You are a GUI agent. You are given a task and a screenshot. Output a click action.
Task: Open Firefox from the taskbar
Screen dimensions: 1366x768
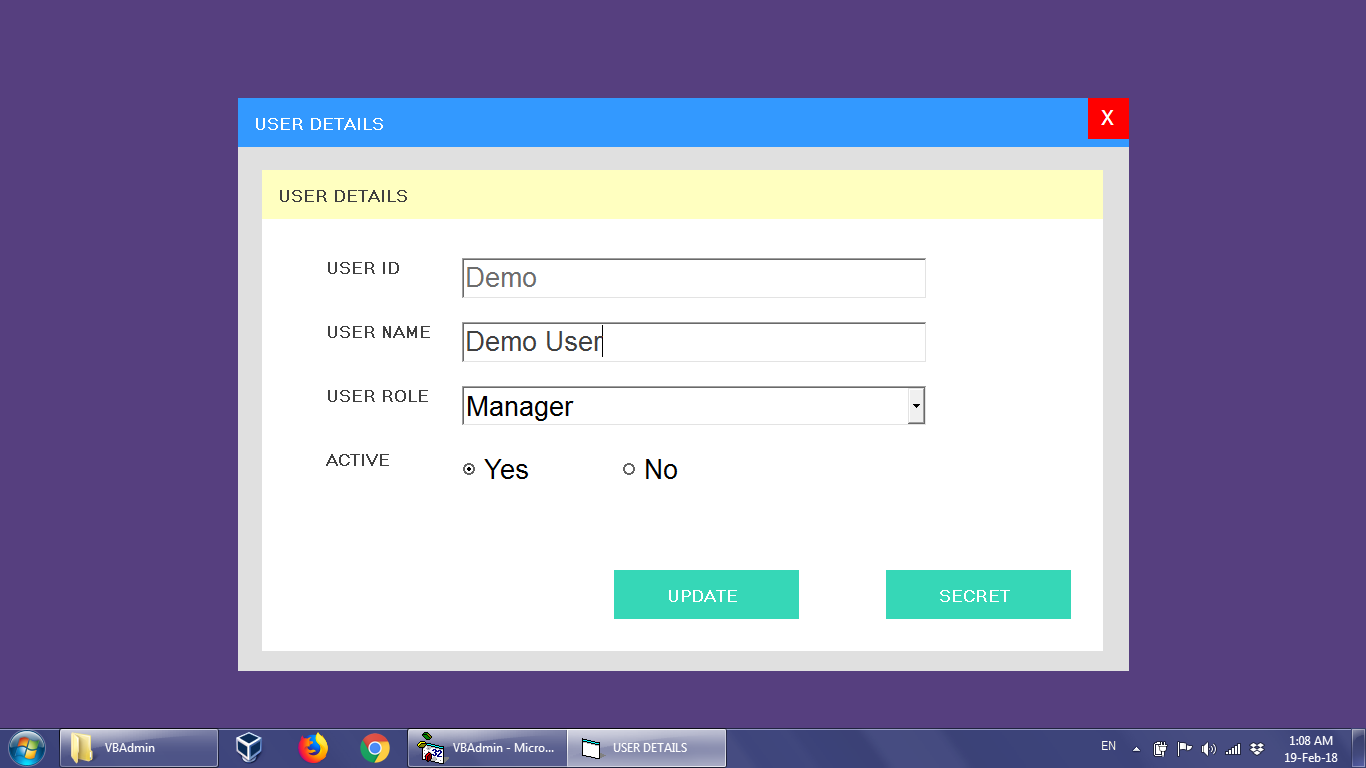coord(313,748)
